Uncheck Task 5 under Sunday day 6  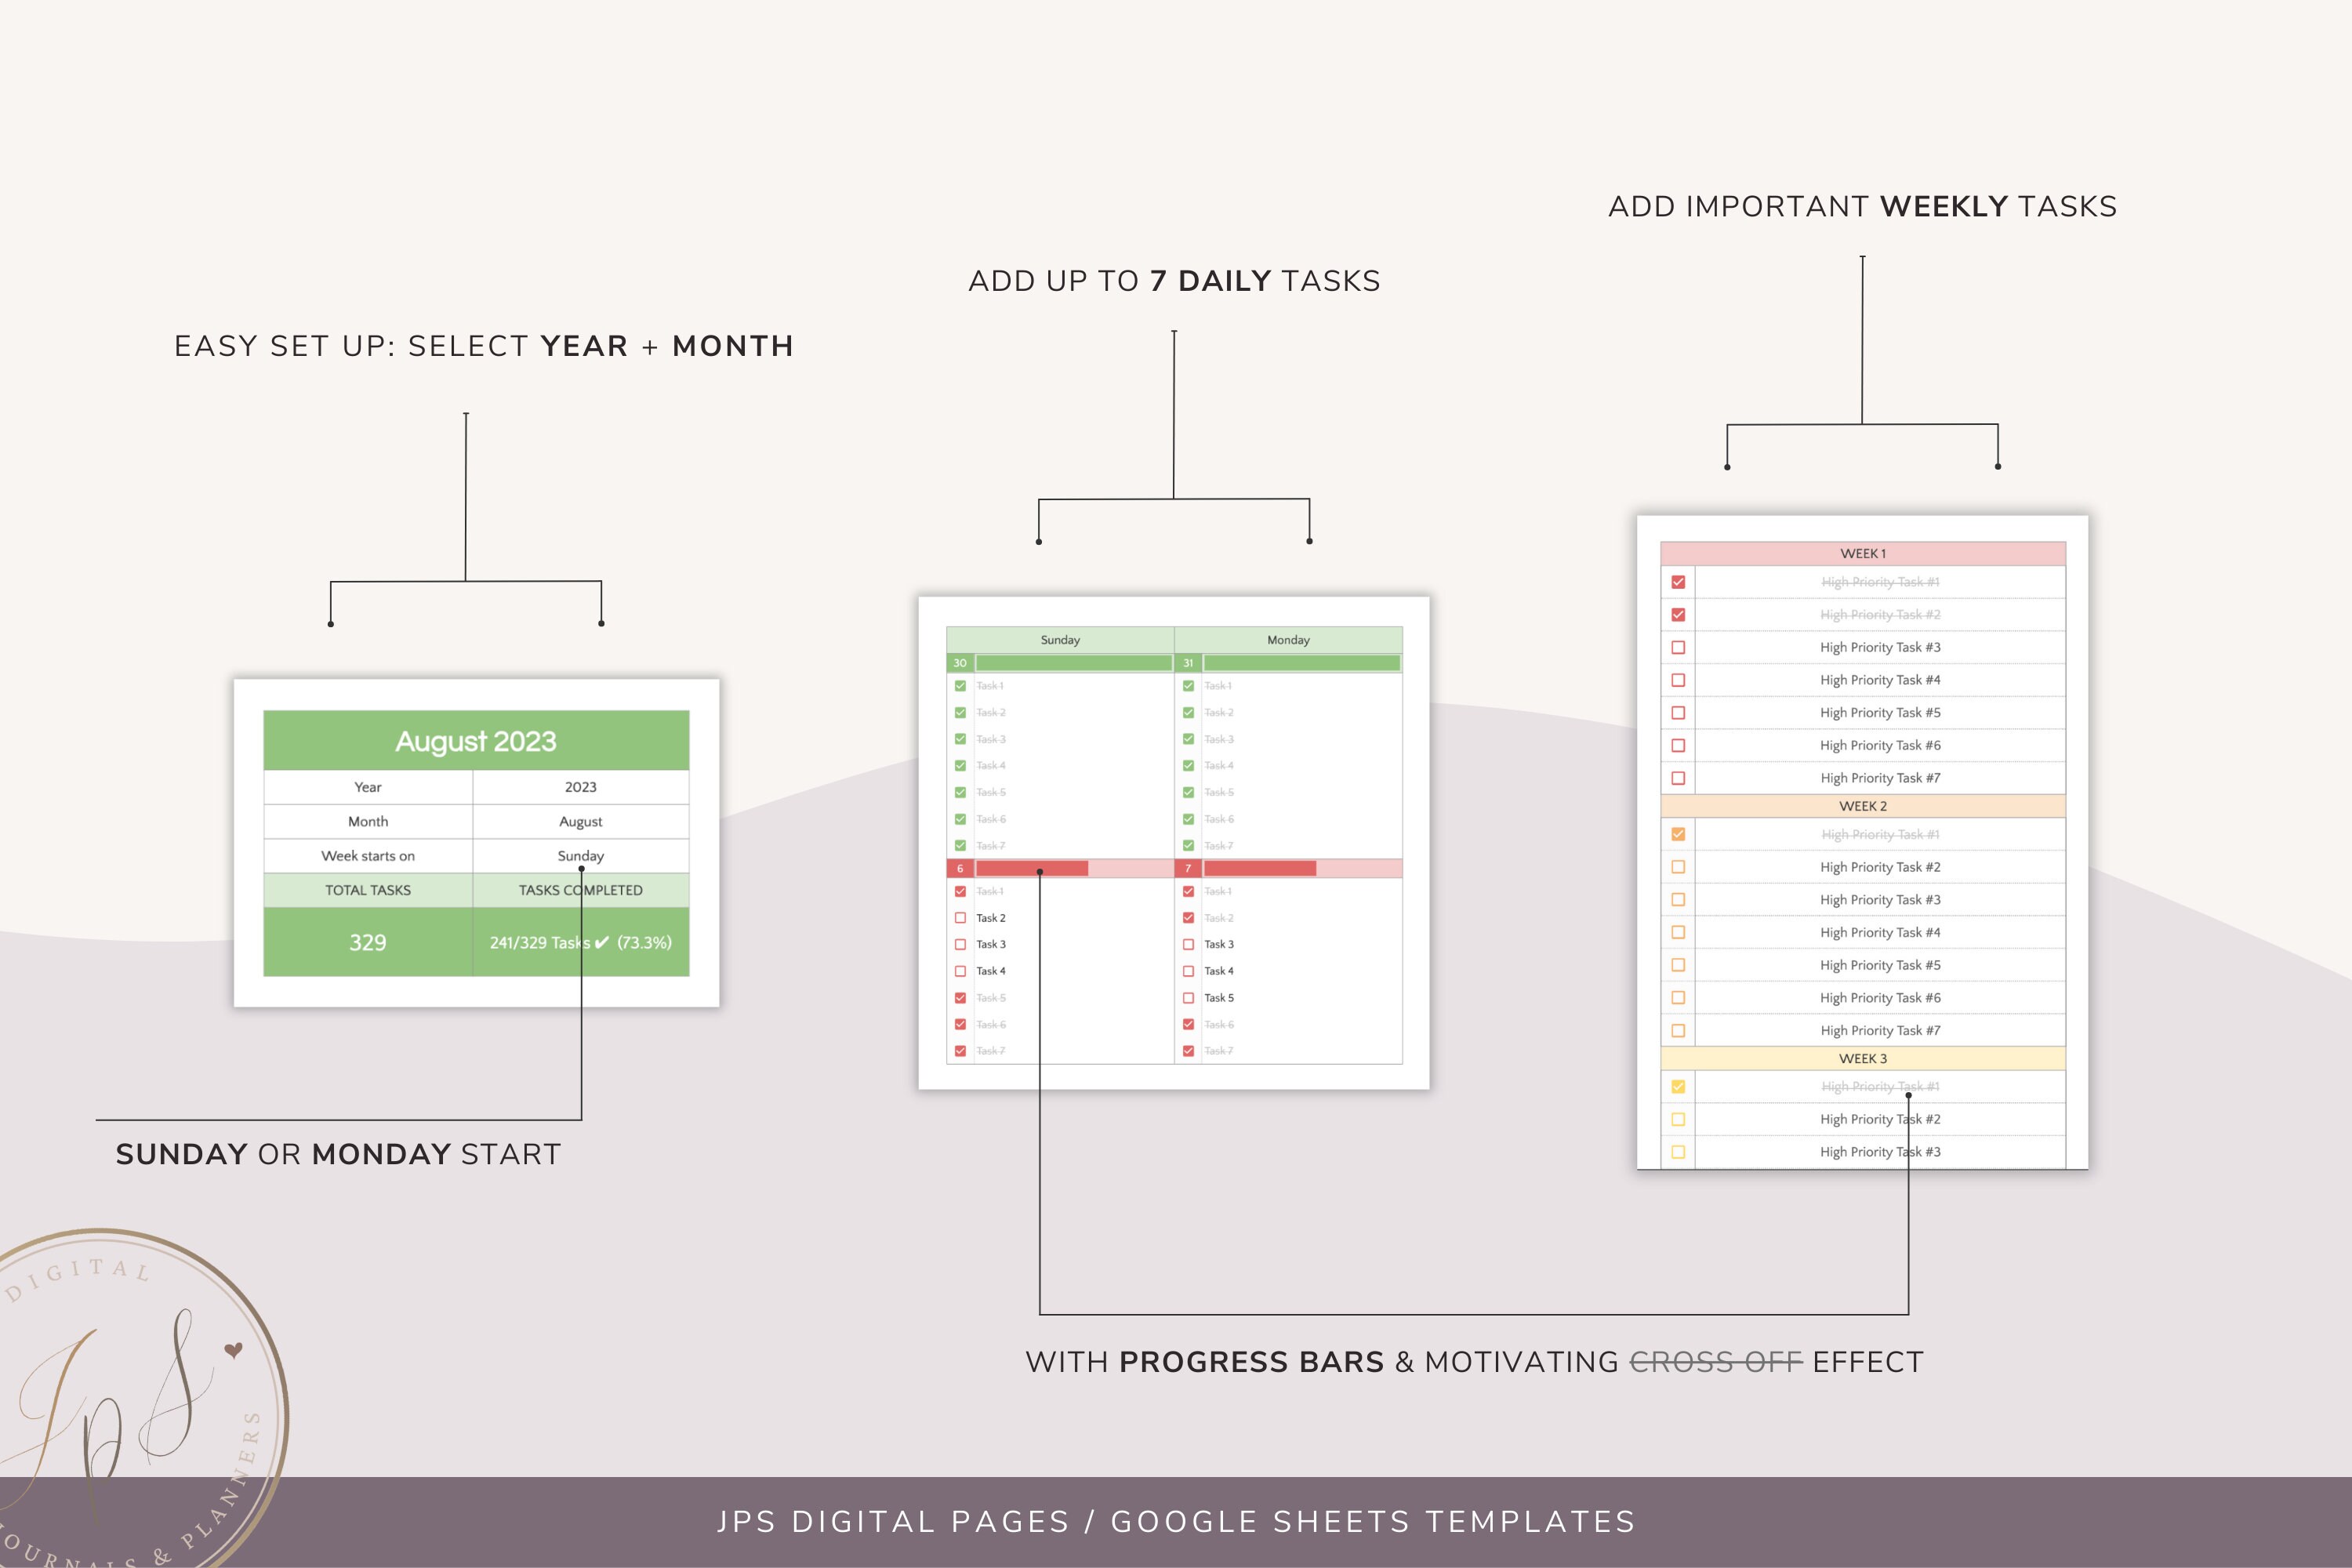960,998
